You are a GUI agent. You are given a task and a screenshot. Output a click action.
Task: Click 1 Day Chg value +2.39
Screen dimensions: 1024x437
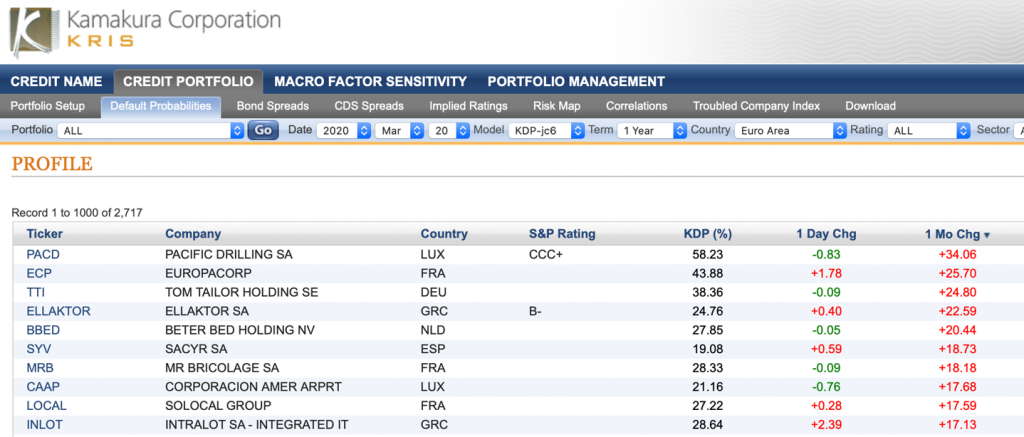(x=825, y=425)
